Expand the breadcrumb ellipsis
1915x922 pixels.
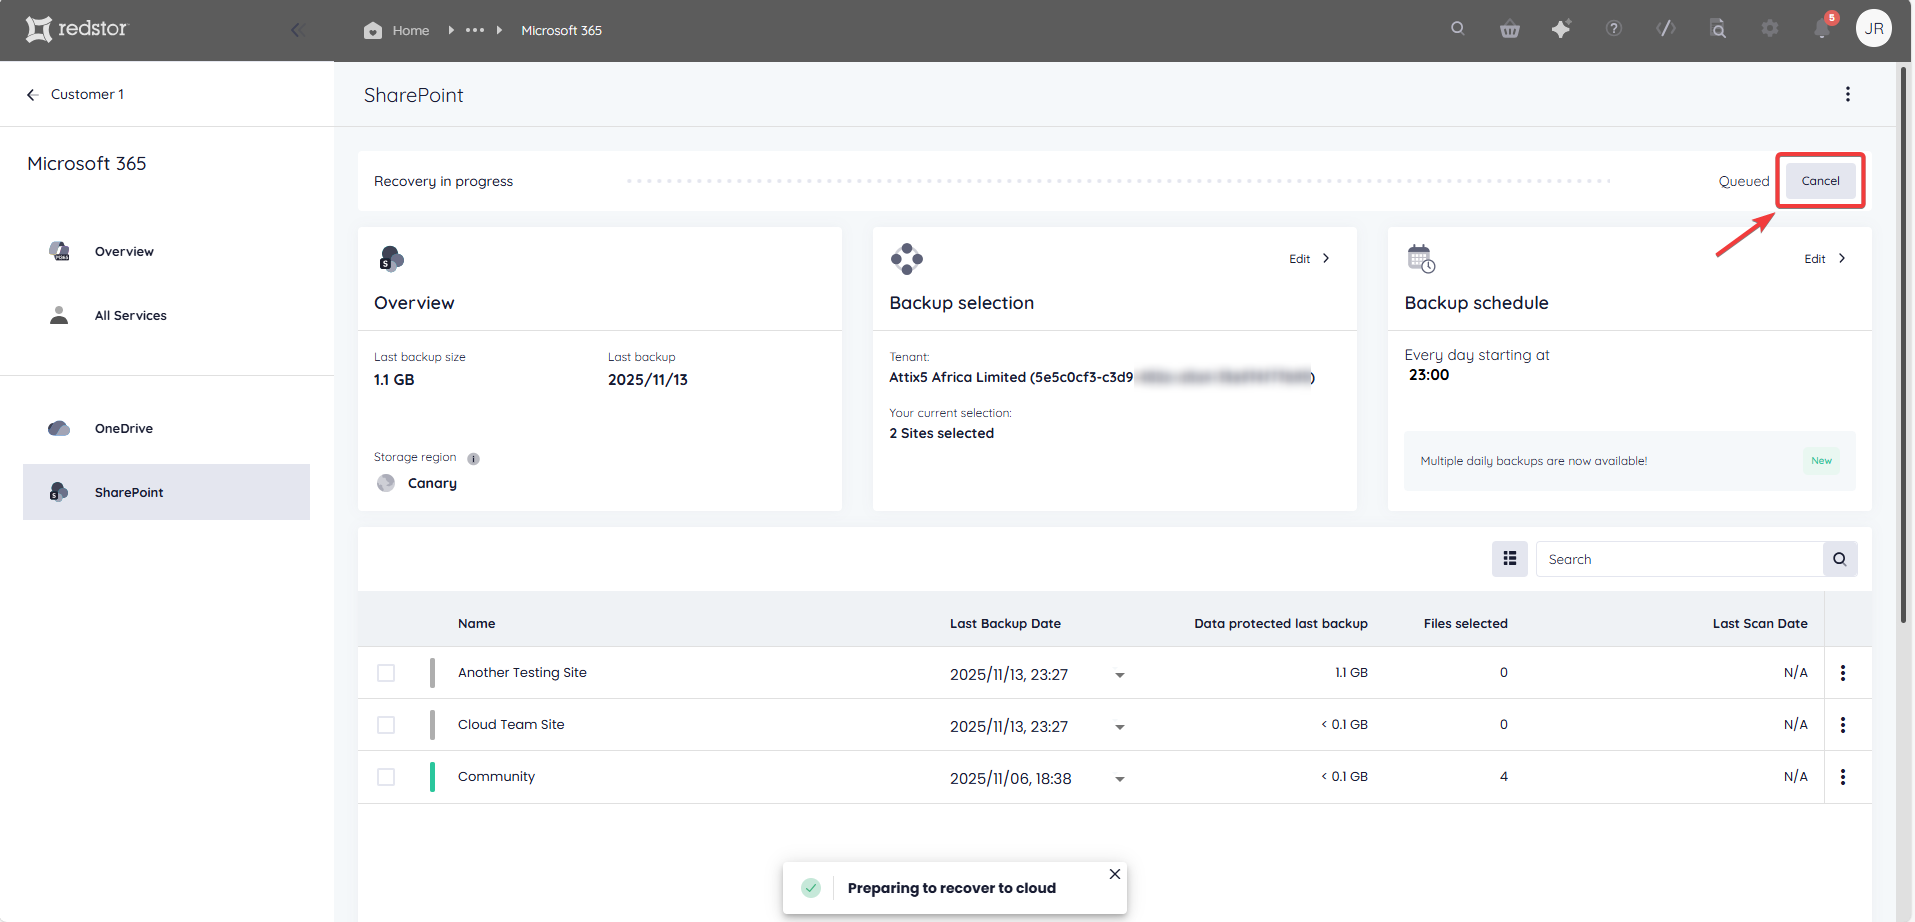(x=475, y=30)
